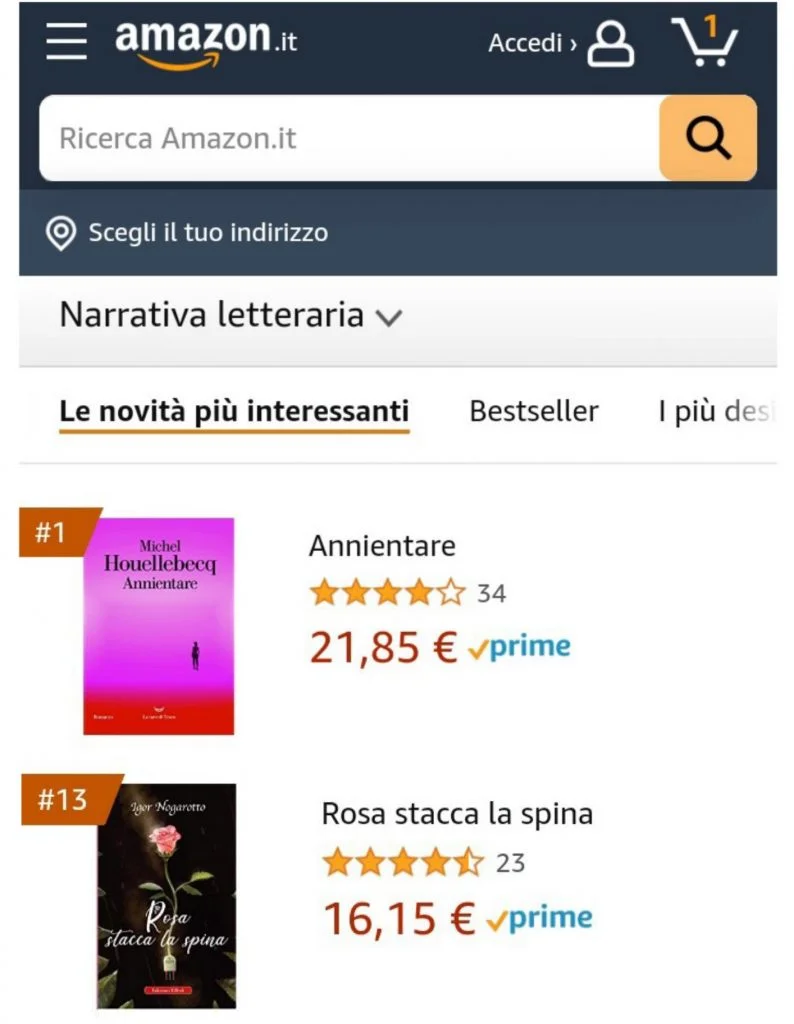Click in the Ricerca Amazon.it search field
The image size is (794, 1024).
[349, 138]
